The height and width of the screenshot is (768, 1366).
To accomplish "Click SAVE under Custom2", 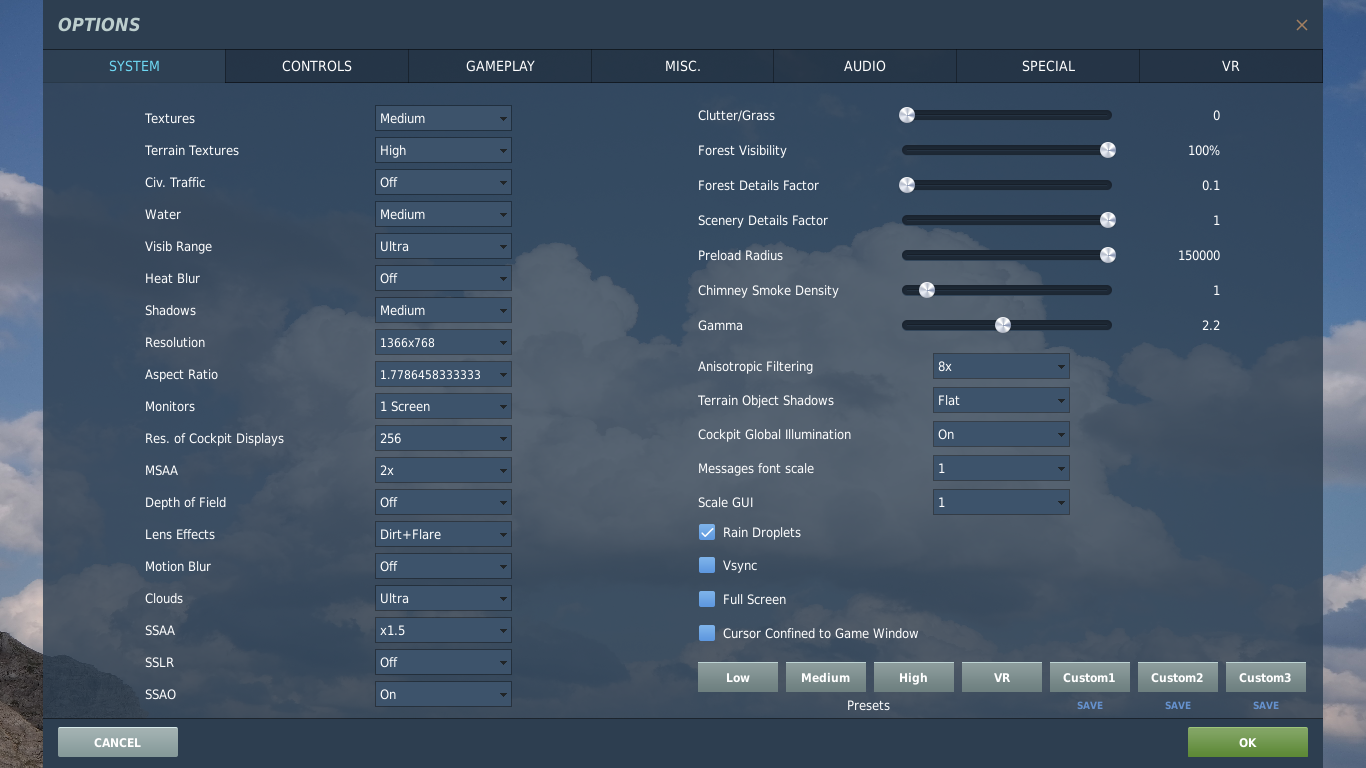I will [1178, 705].
